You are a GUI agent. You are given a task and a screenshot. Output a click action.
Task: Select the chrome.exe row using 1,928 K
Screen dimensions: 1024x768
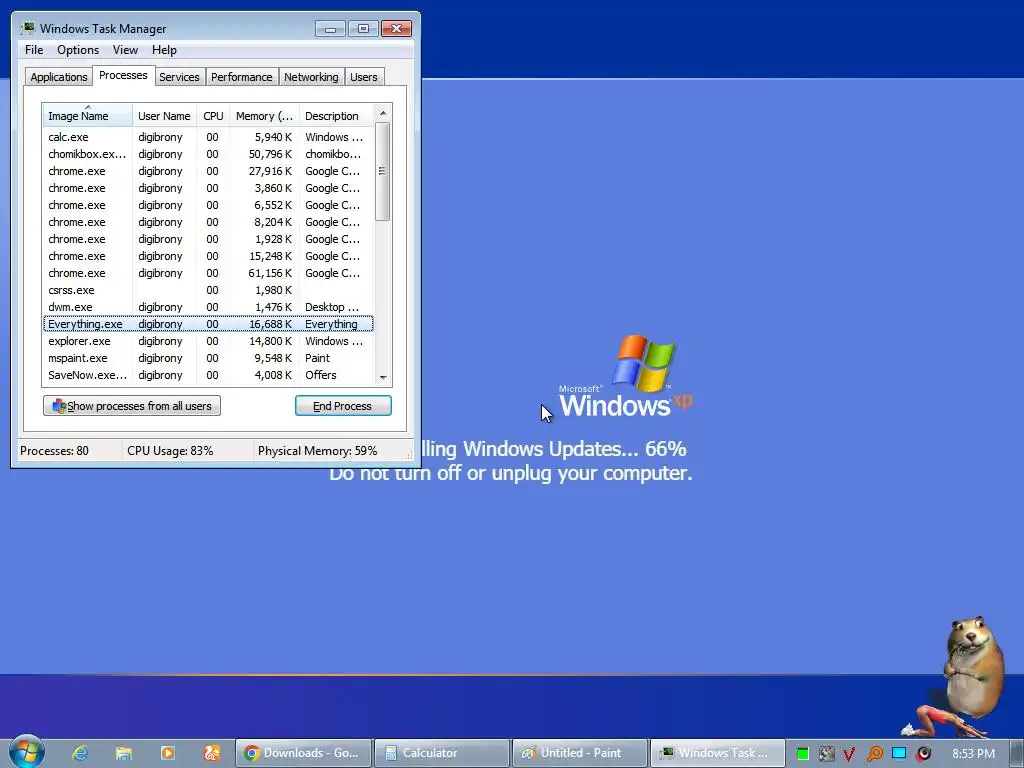tap(208, 239)
